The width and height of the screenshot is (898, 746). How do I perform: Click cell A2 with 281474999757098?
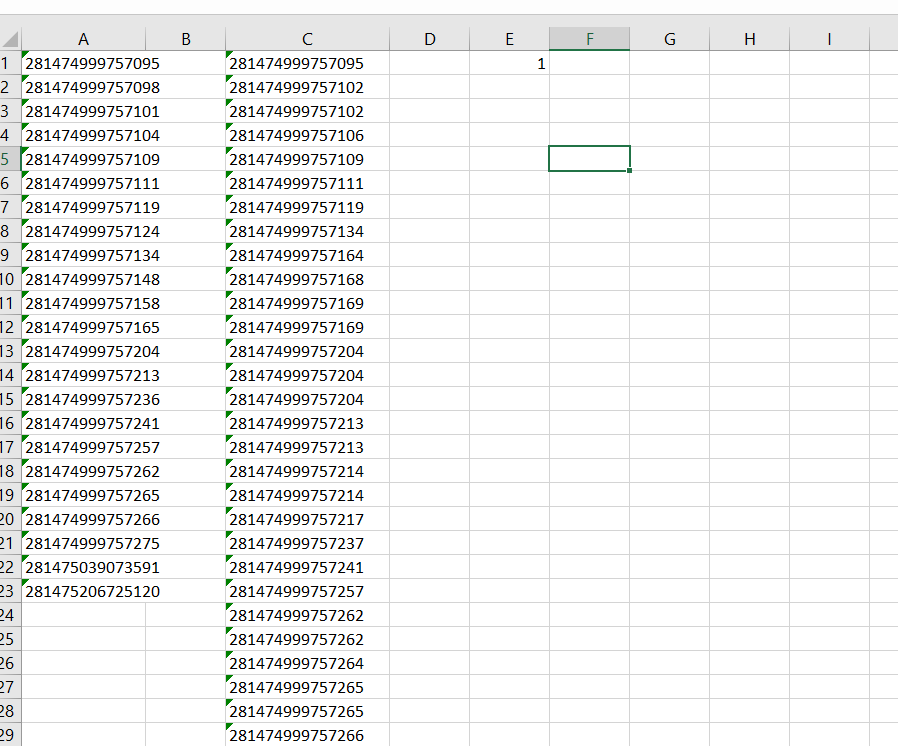click(84, 87)
